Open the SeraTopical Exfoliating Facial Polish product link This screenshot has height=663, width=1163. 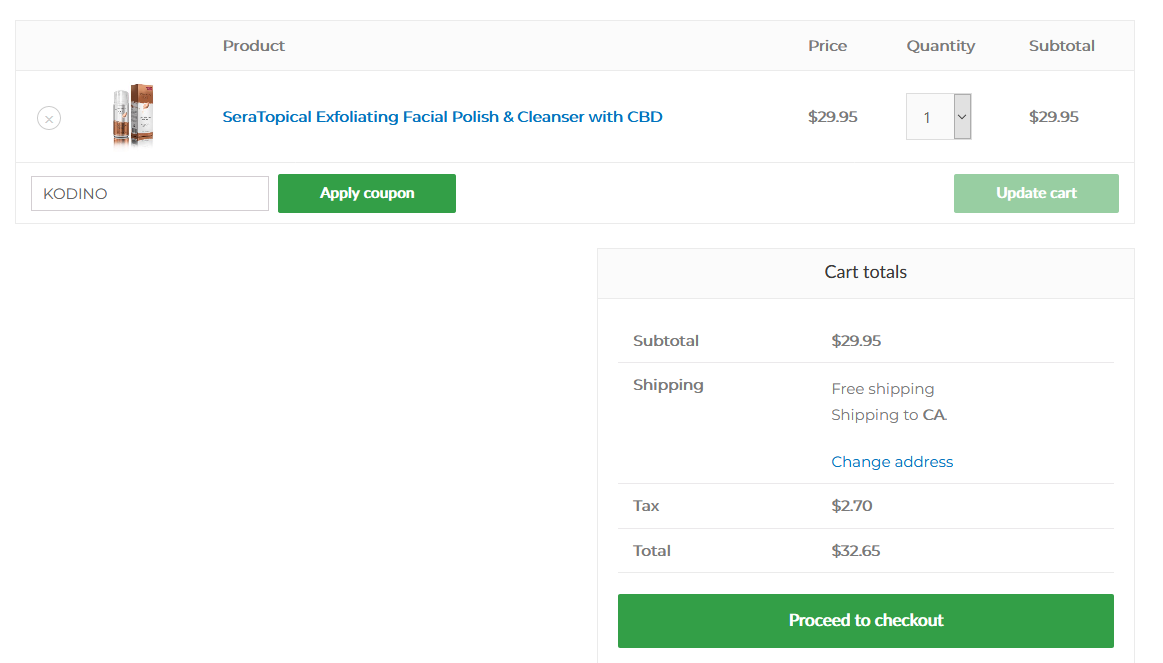(442, 116)
